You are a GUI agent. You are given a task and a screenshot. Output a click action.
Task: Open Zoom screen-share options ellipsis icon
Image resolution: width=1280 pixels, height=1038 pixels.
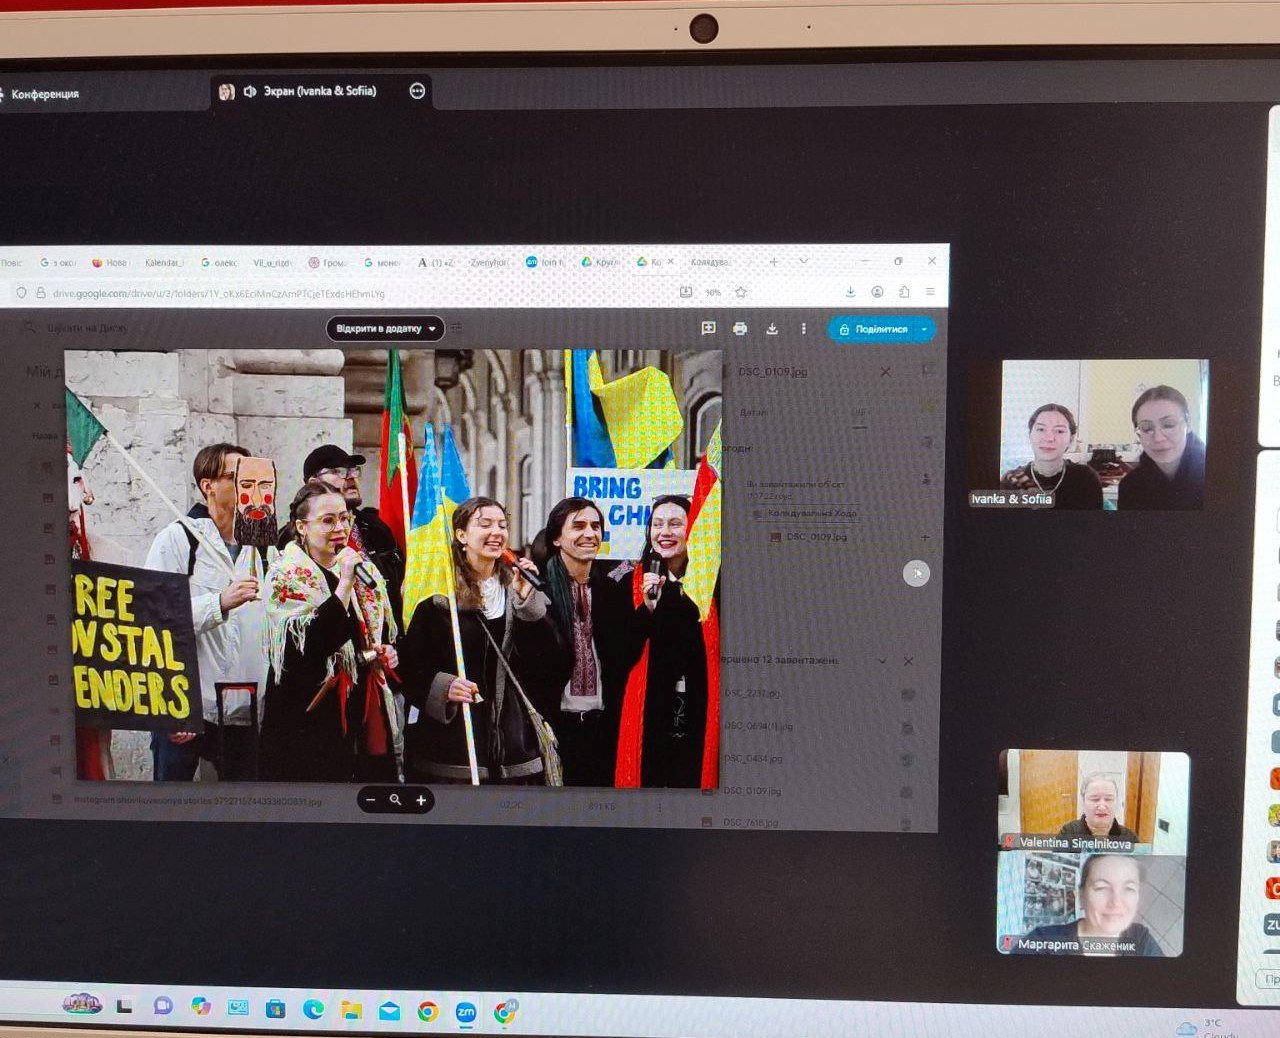pyautogui.click(x=418, y=91)
